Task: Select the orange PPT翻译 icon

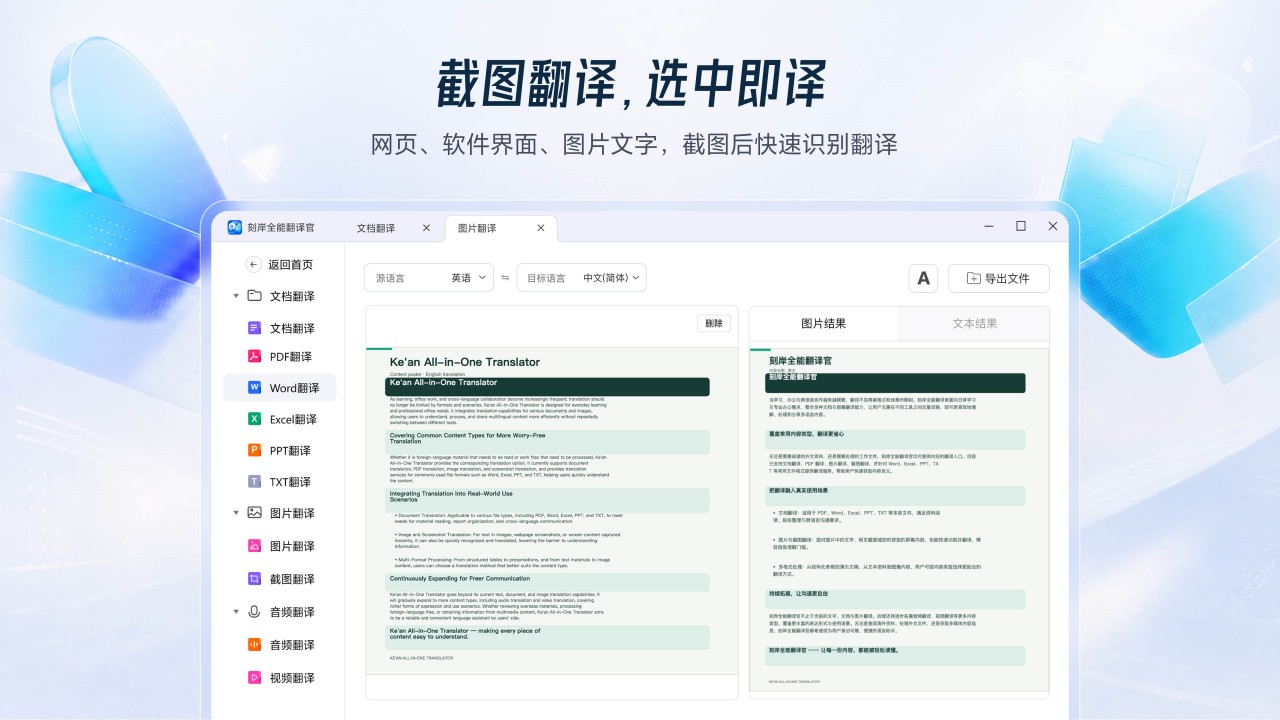Action: (x=254, y=450)
